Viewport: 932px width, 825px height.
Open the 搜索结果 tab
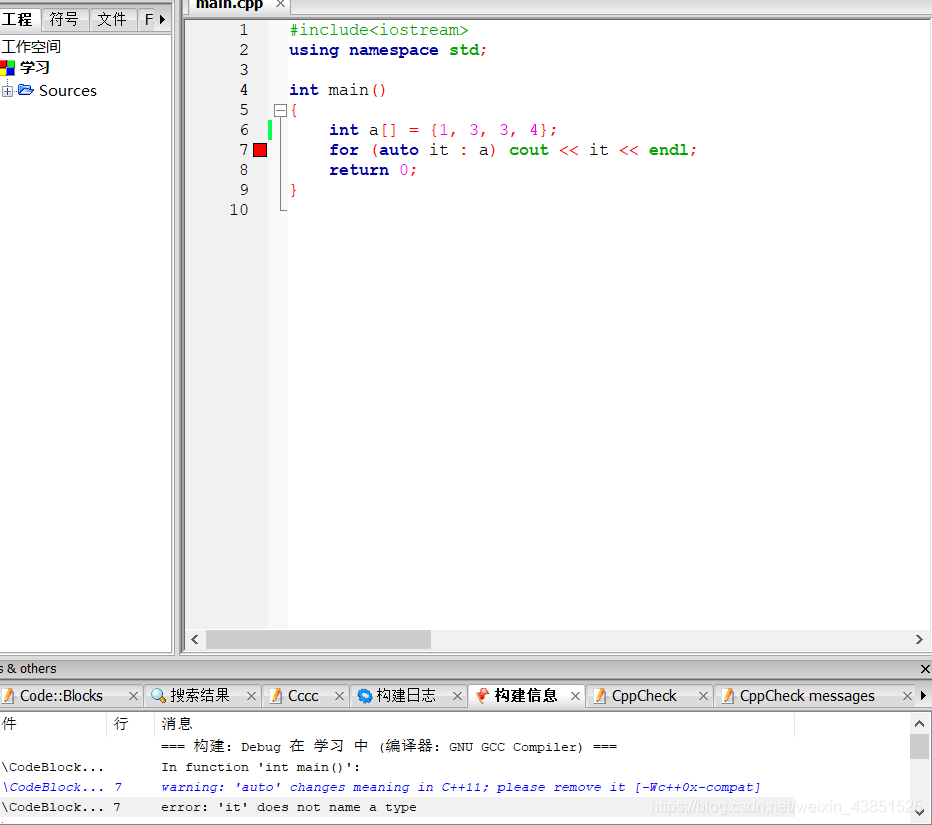pos(199,696)
